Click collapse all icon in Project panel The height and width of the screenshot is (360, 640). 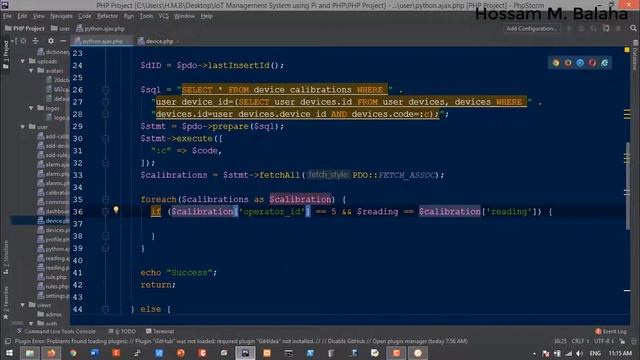(36, 41)
